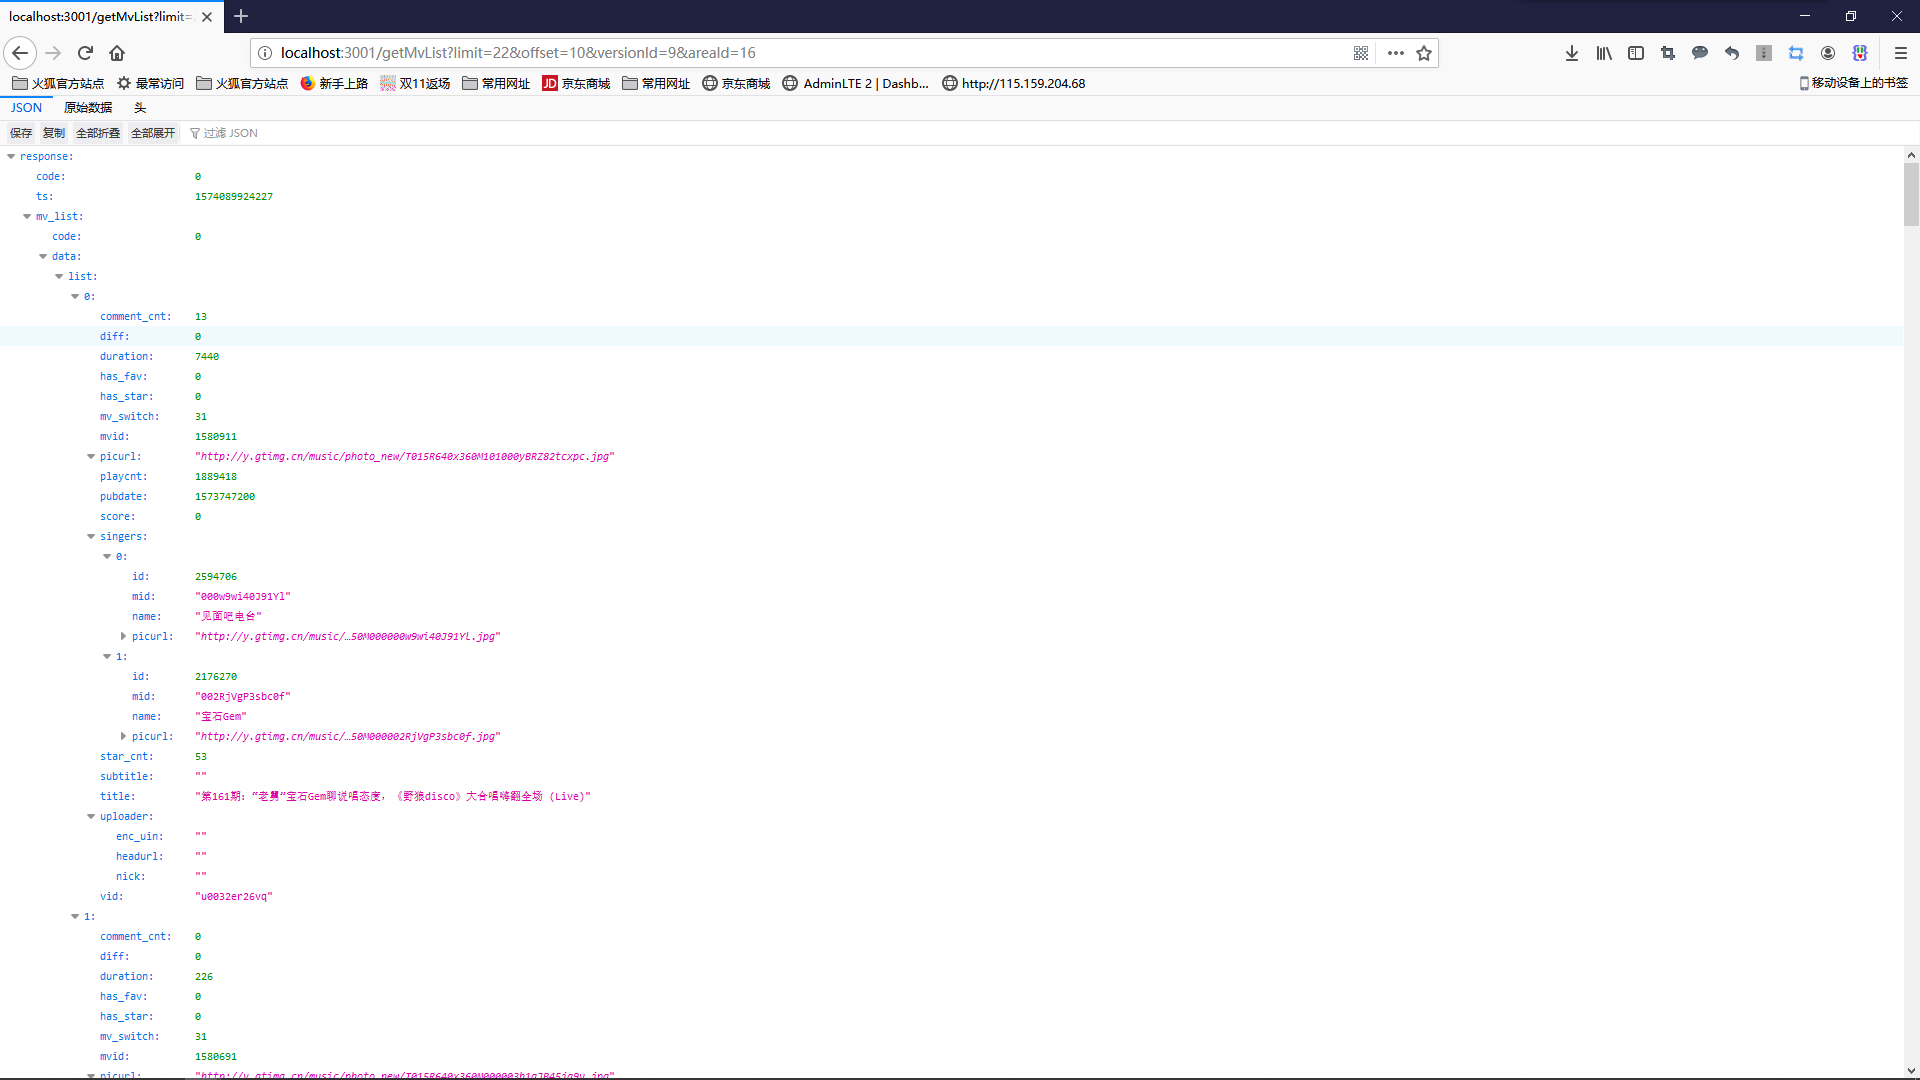Switch to the 原始数据 tab
The height and width of the screenshot is (1080, 1920).
click(88, 108)
